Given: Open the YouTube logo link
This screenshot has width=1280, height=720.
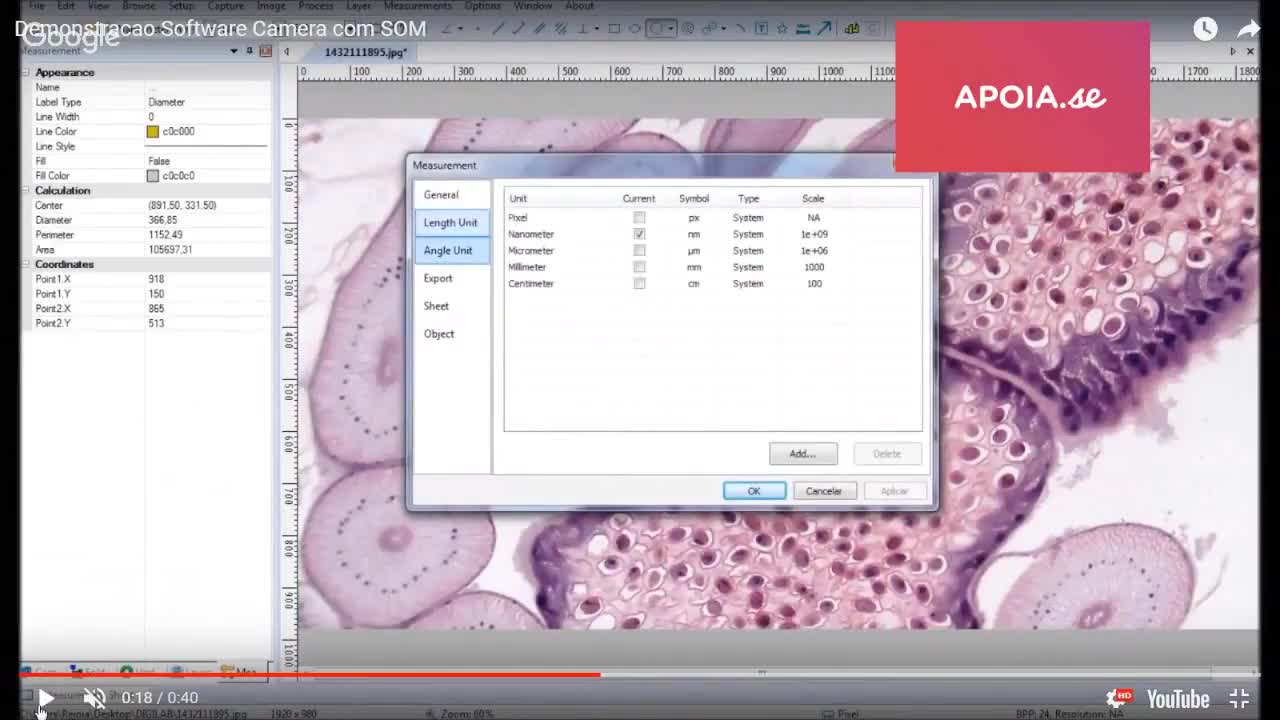Looking at the screenshot, I should pyautogui.click(x=1176, y=698).
